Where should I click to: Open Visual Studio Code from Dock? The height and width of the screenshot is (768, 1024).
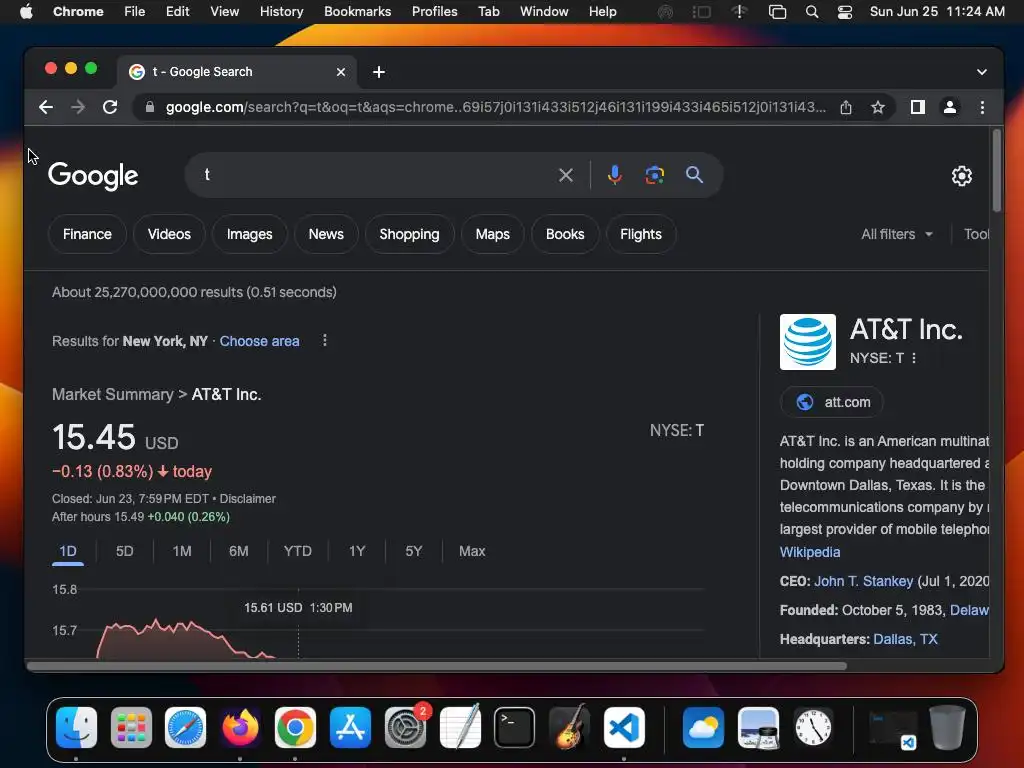(x=624, y=728)
